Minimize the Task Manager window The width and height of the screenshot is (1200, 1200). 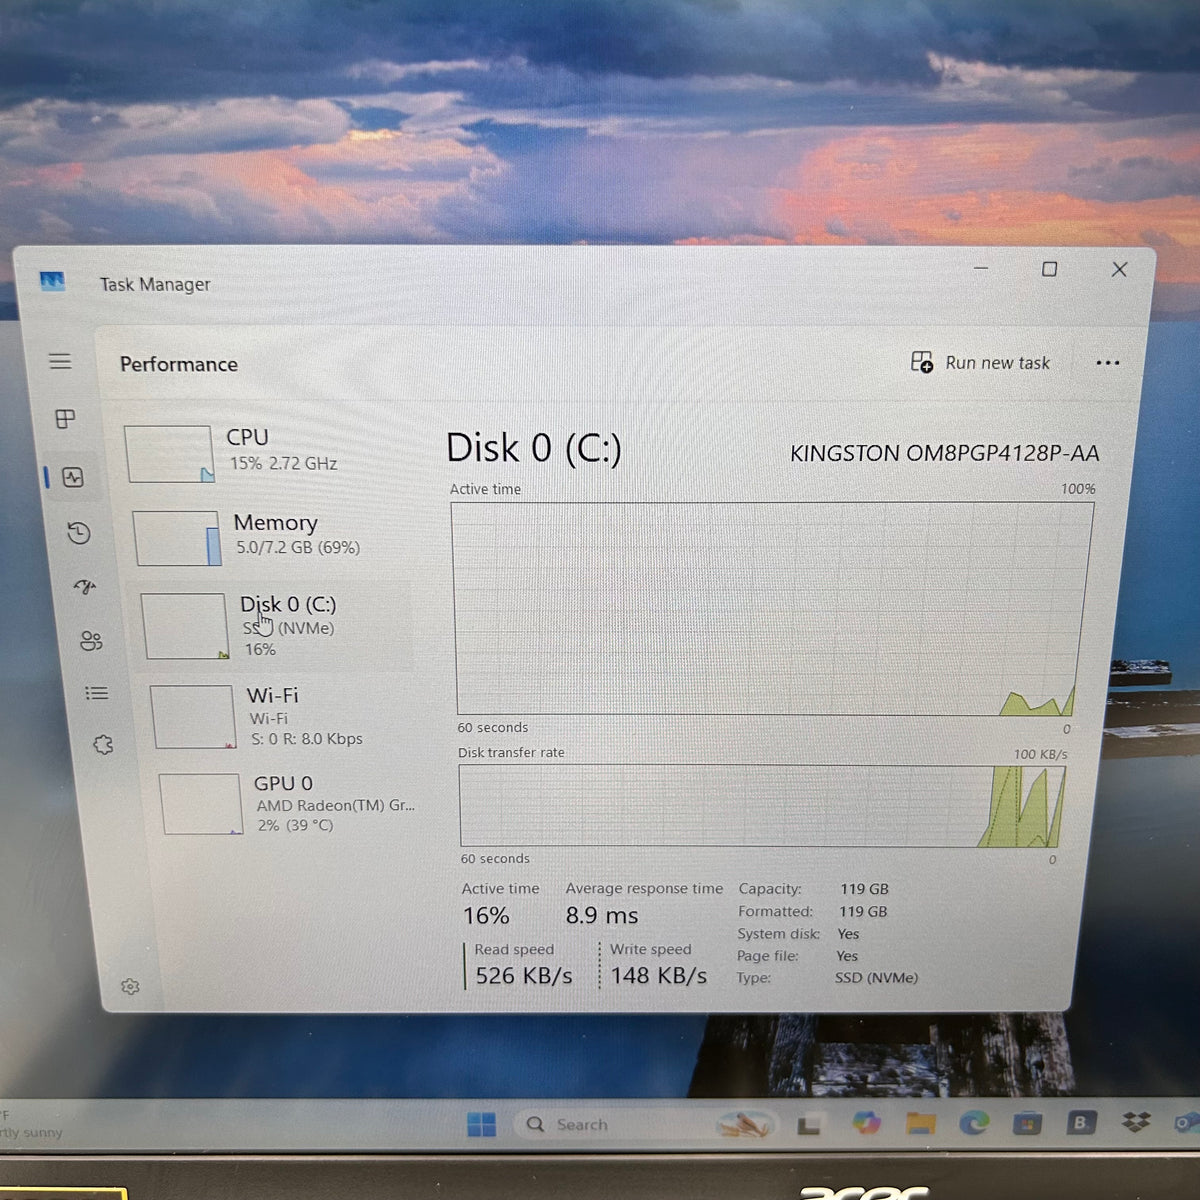click(981, 268)
